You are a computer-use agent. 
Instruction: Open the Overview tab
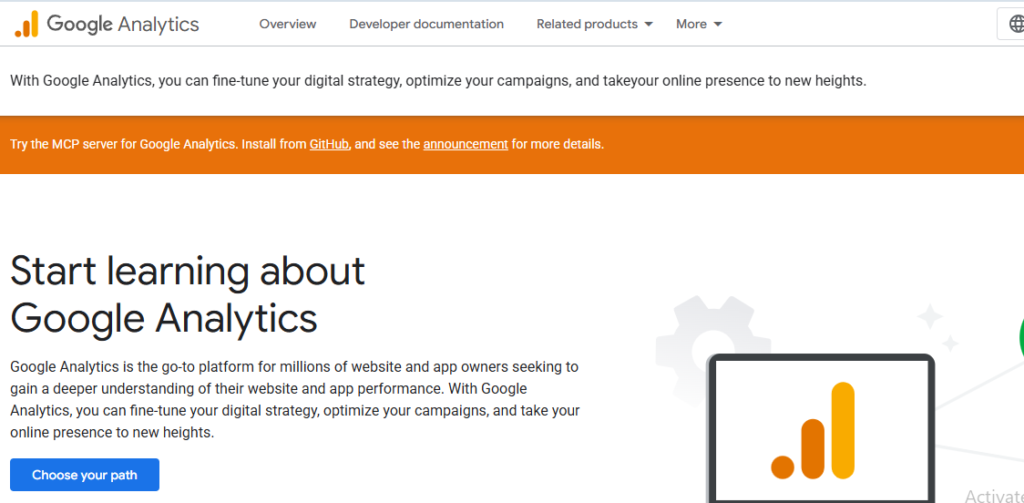(287, 24)
